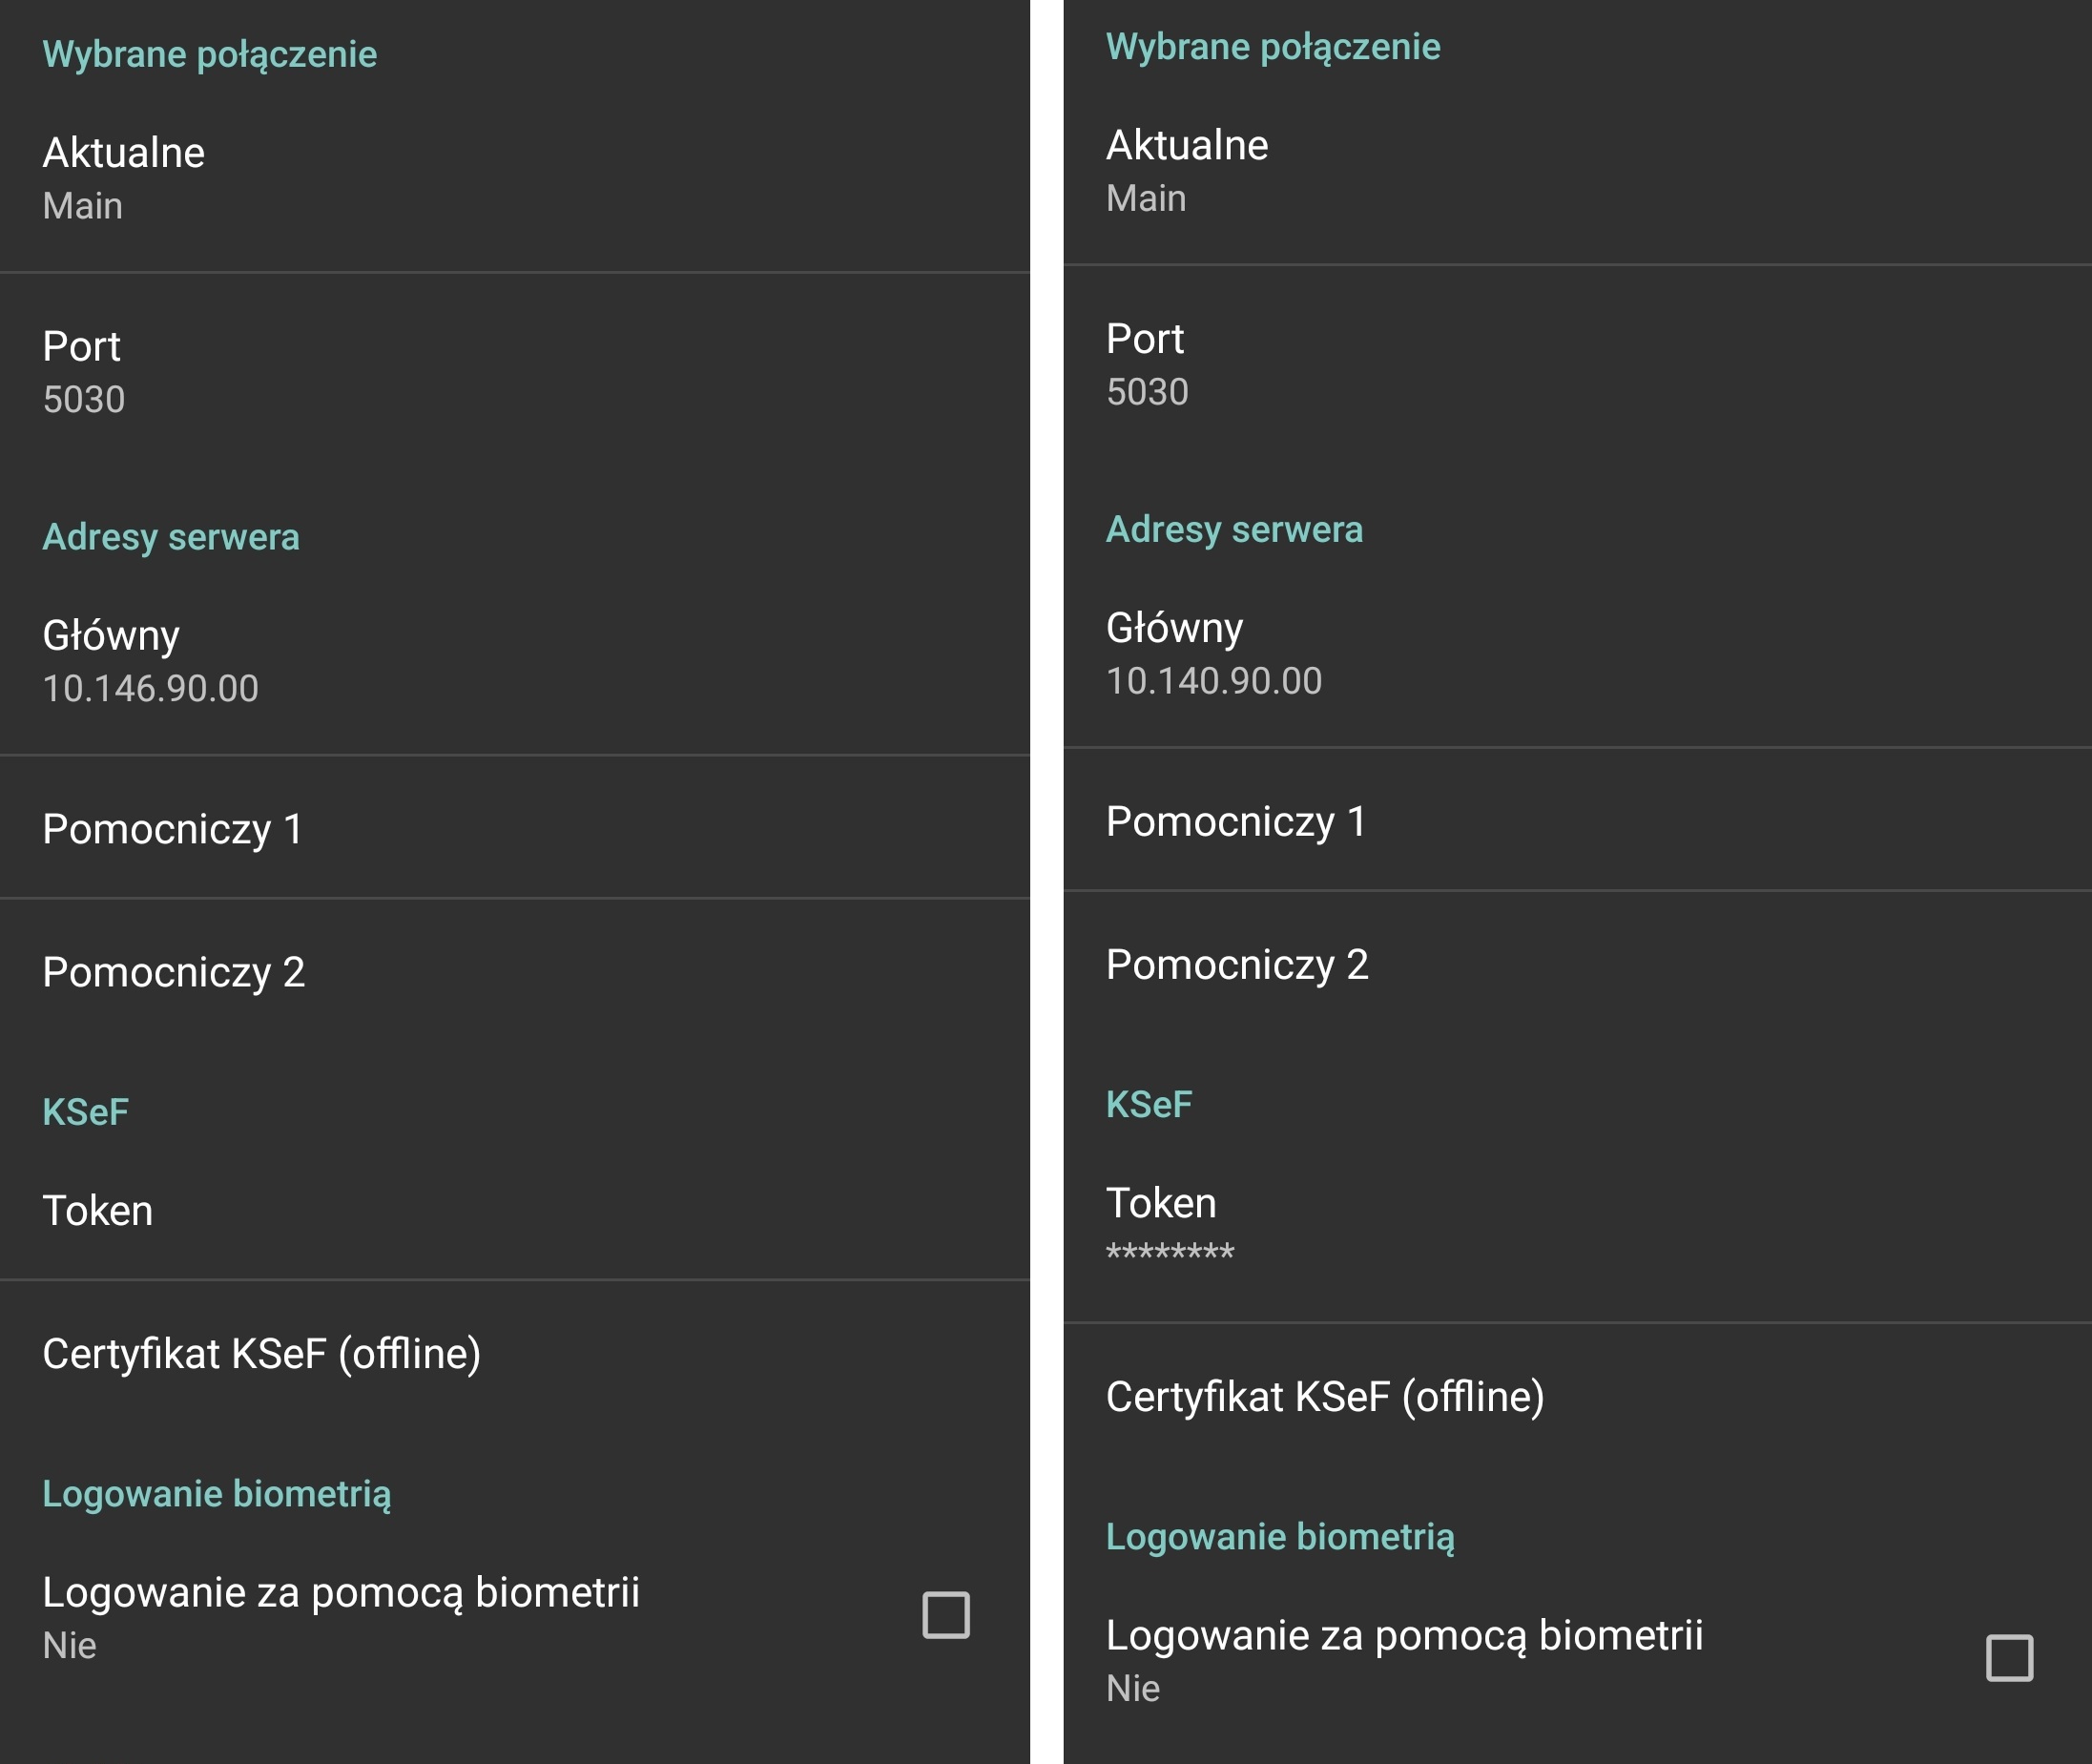Open Pomocniczy 1 address in right panel

[1236, 821]
